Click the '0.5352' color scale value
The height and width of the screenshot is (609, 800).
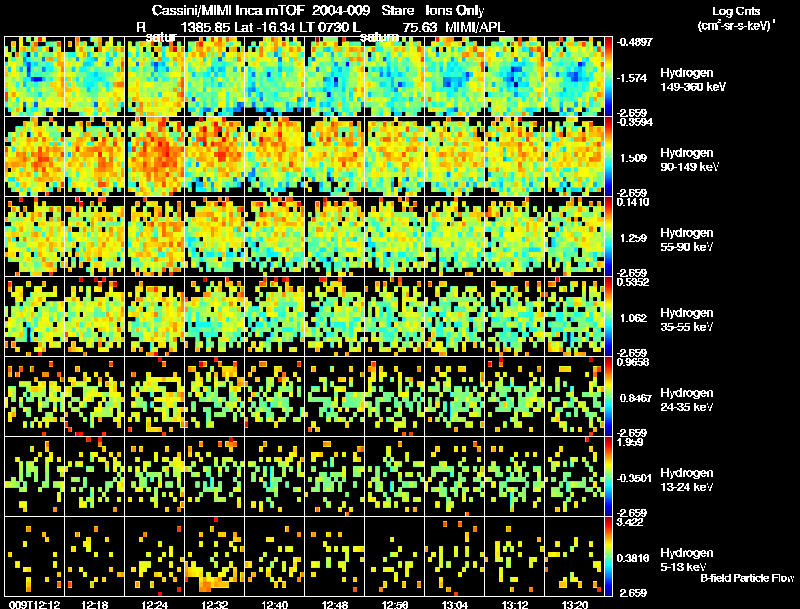point(633,282)
